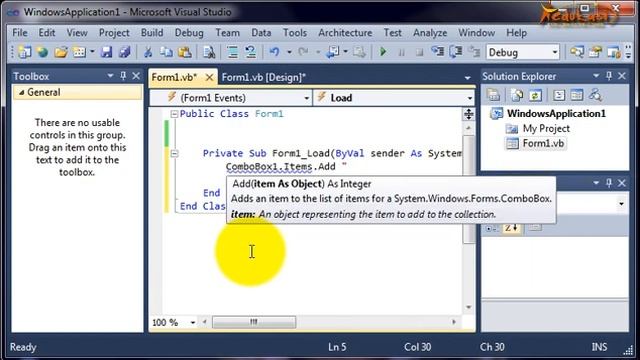Collapse the Form1_Load Sub block
The width and height of the screenshot is (640, 360).
[174, 153]
